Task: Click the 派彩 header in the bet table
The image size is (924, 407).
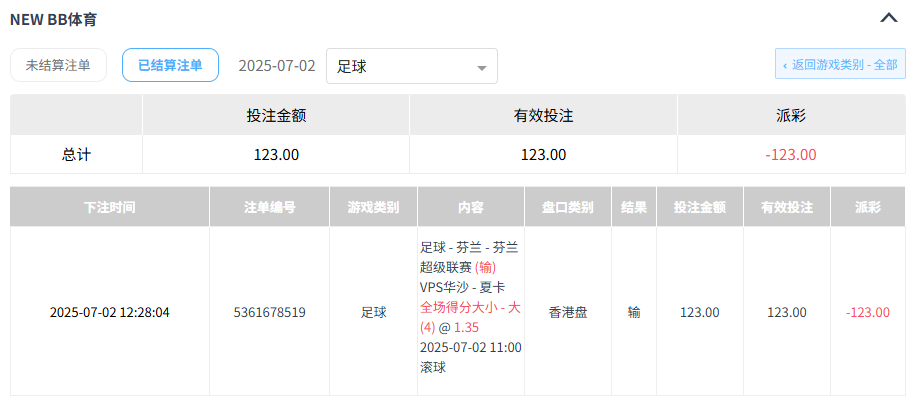Action: [867, 208]
